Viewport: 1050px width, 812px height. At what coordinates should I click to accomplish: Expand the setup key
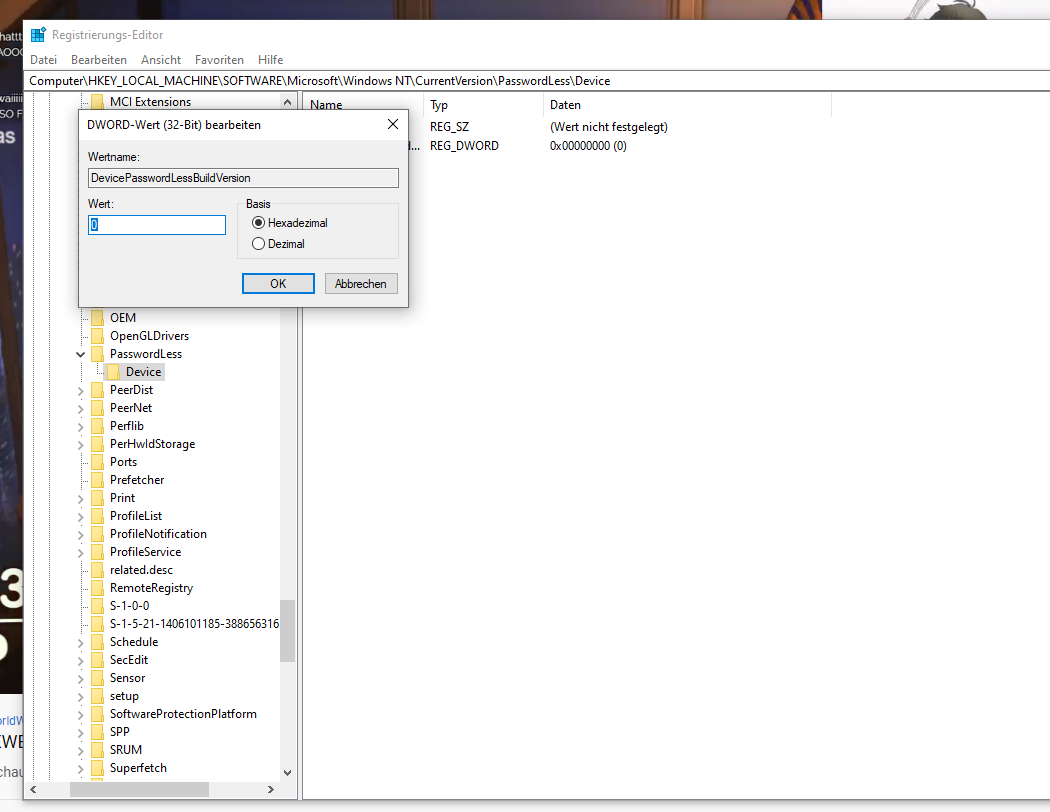pyautogui.click(x=80, y=697)
